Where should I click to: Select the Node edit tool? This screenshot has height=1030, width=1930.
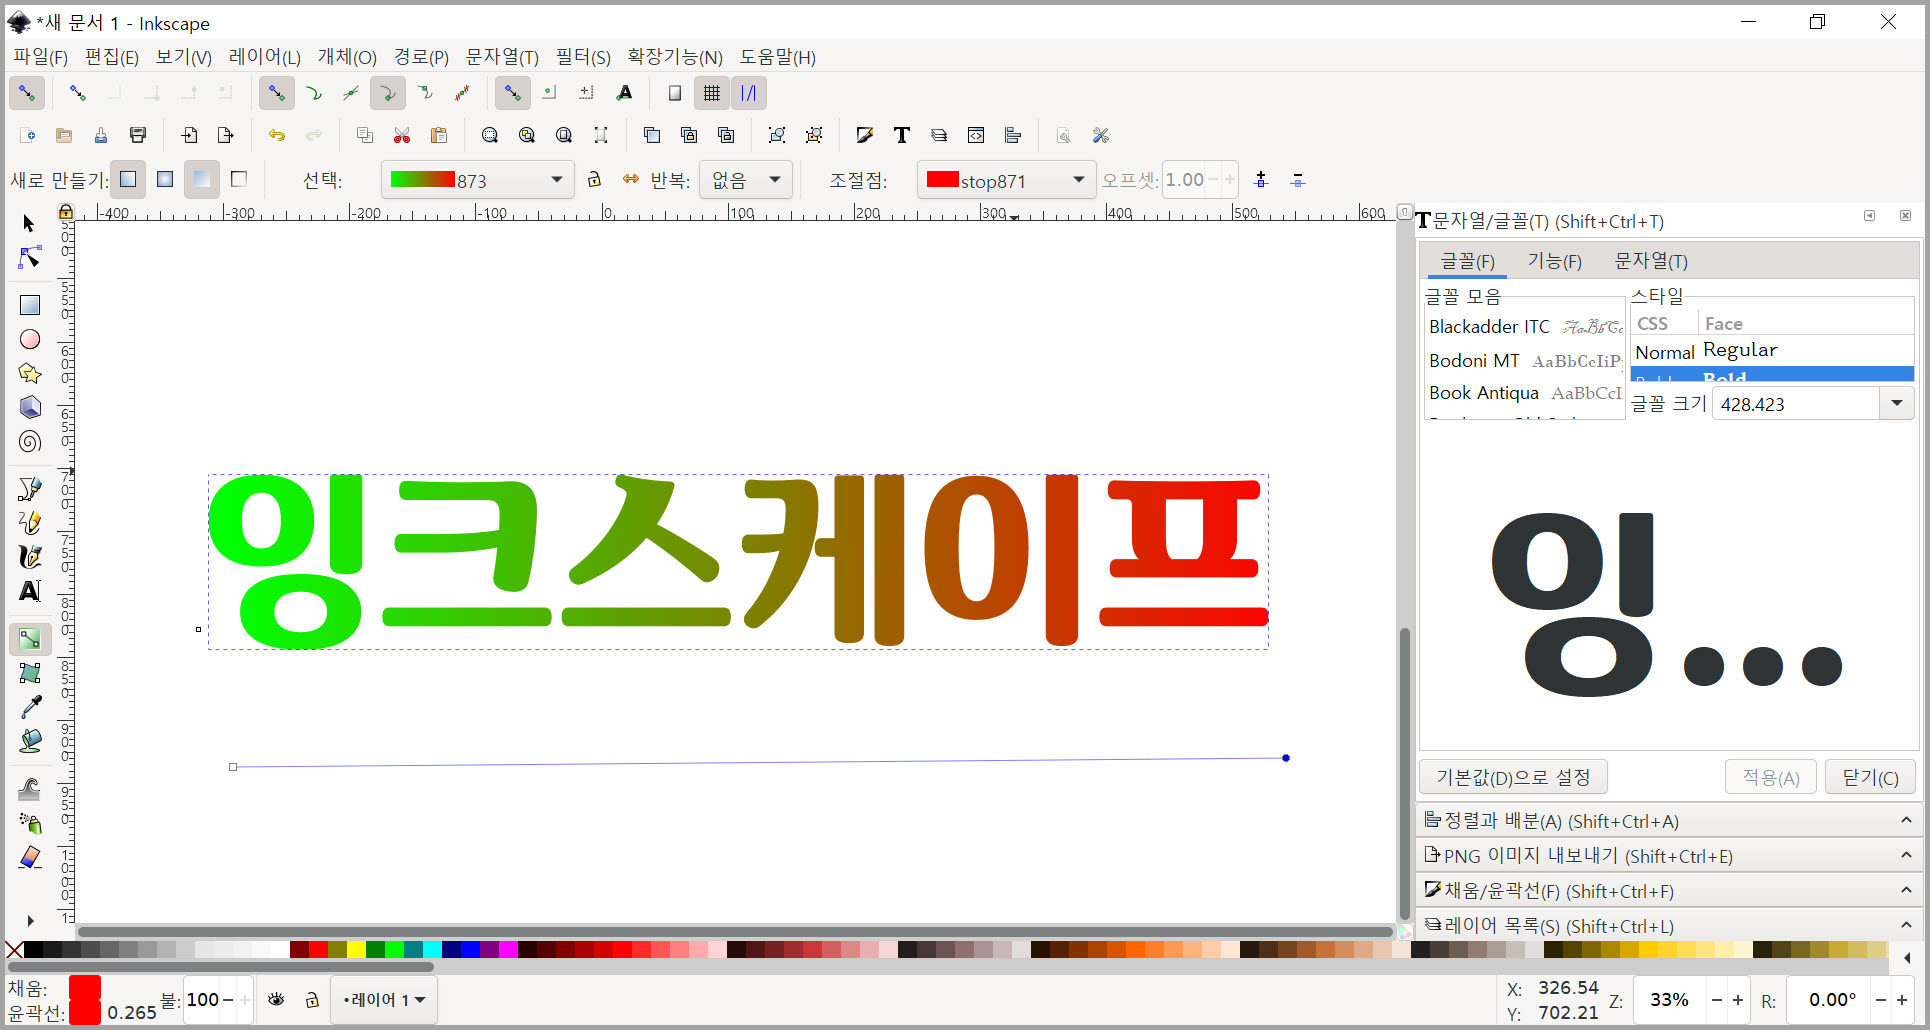pos(29,257)
